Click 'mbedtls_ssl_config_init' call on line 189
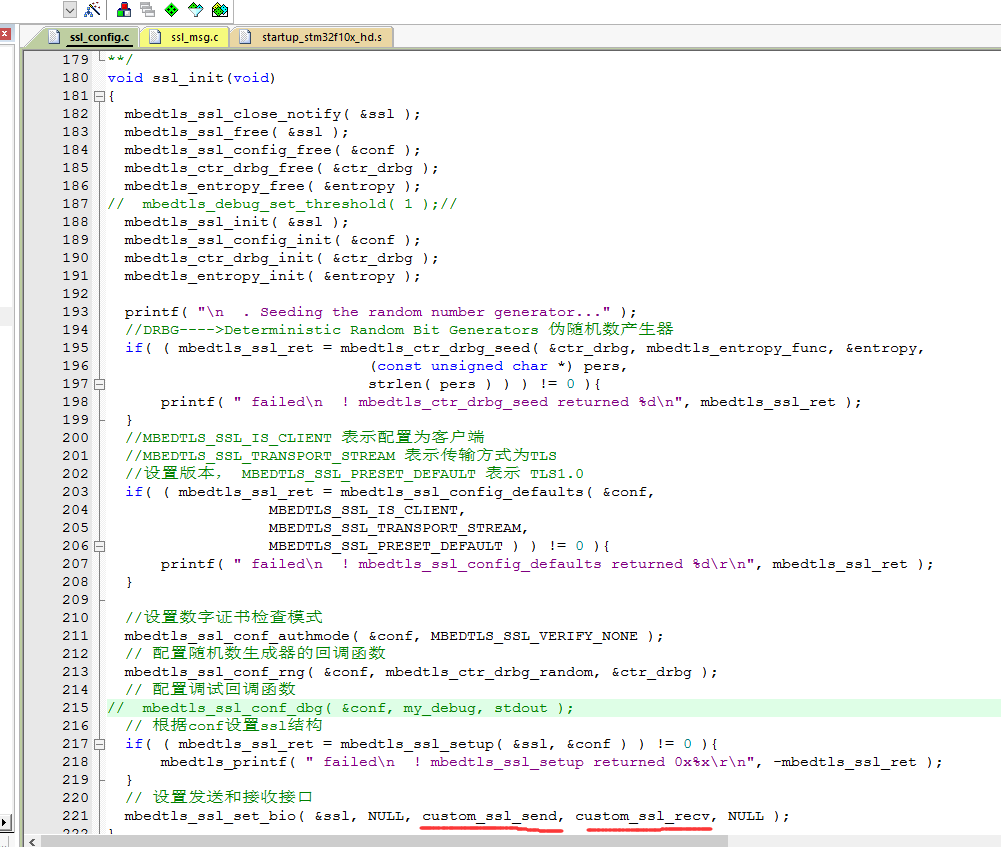The image size is (1001, 847). [228, 240]
